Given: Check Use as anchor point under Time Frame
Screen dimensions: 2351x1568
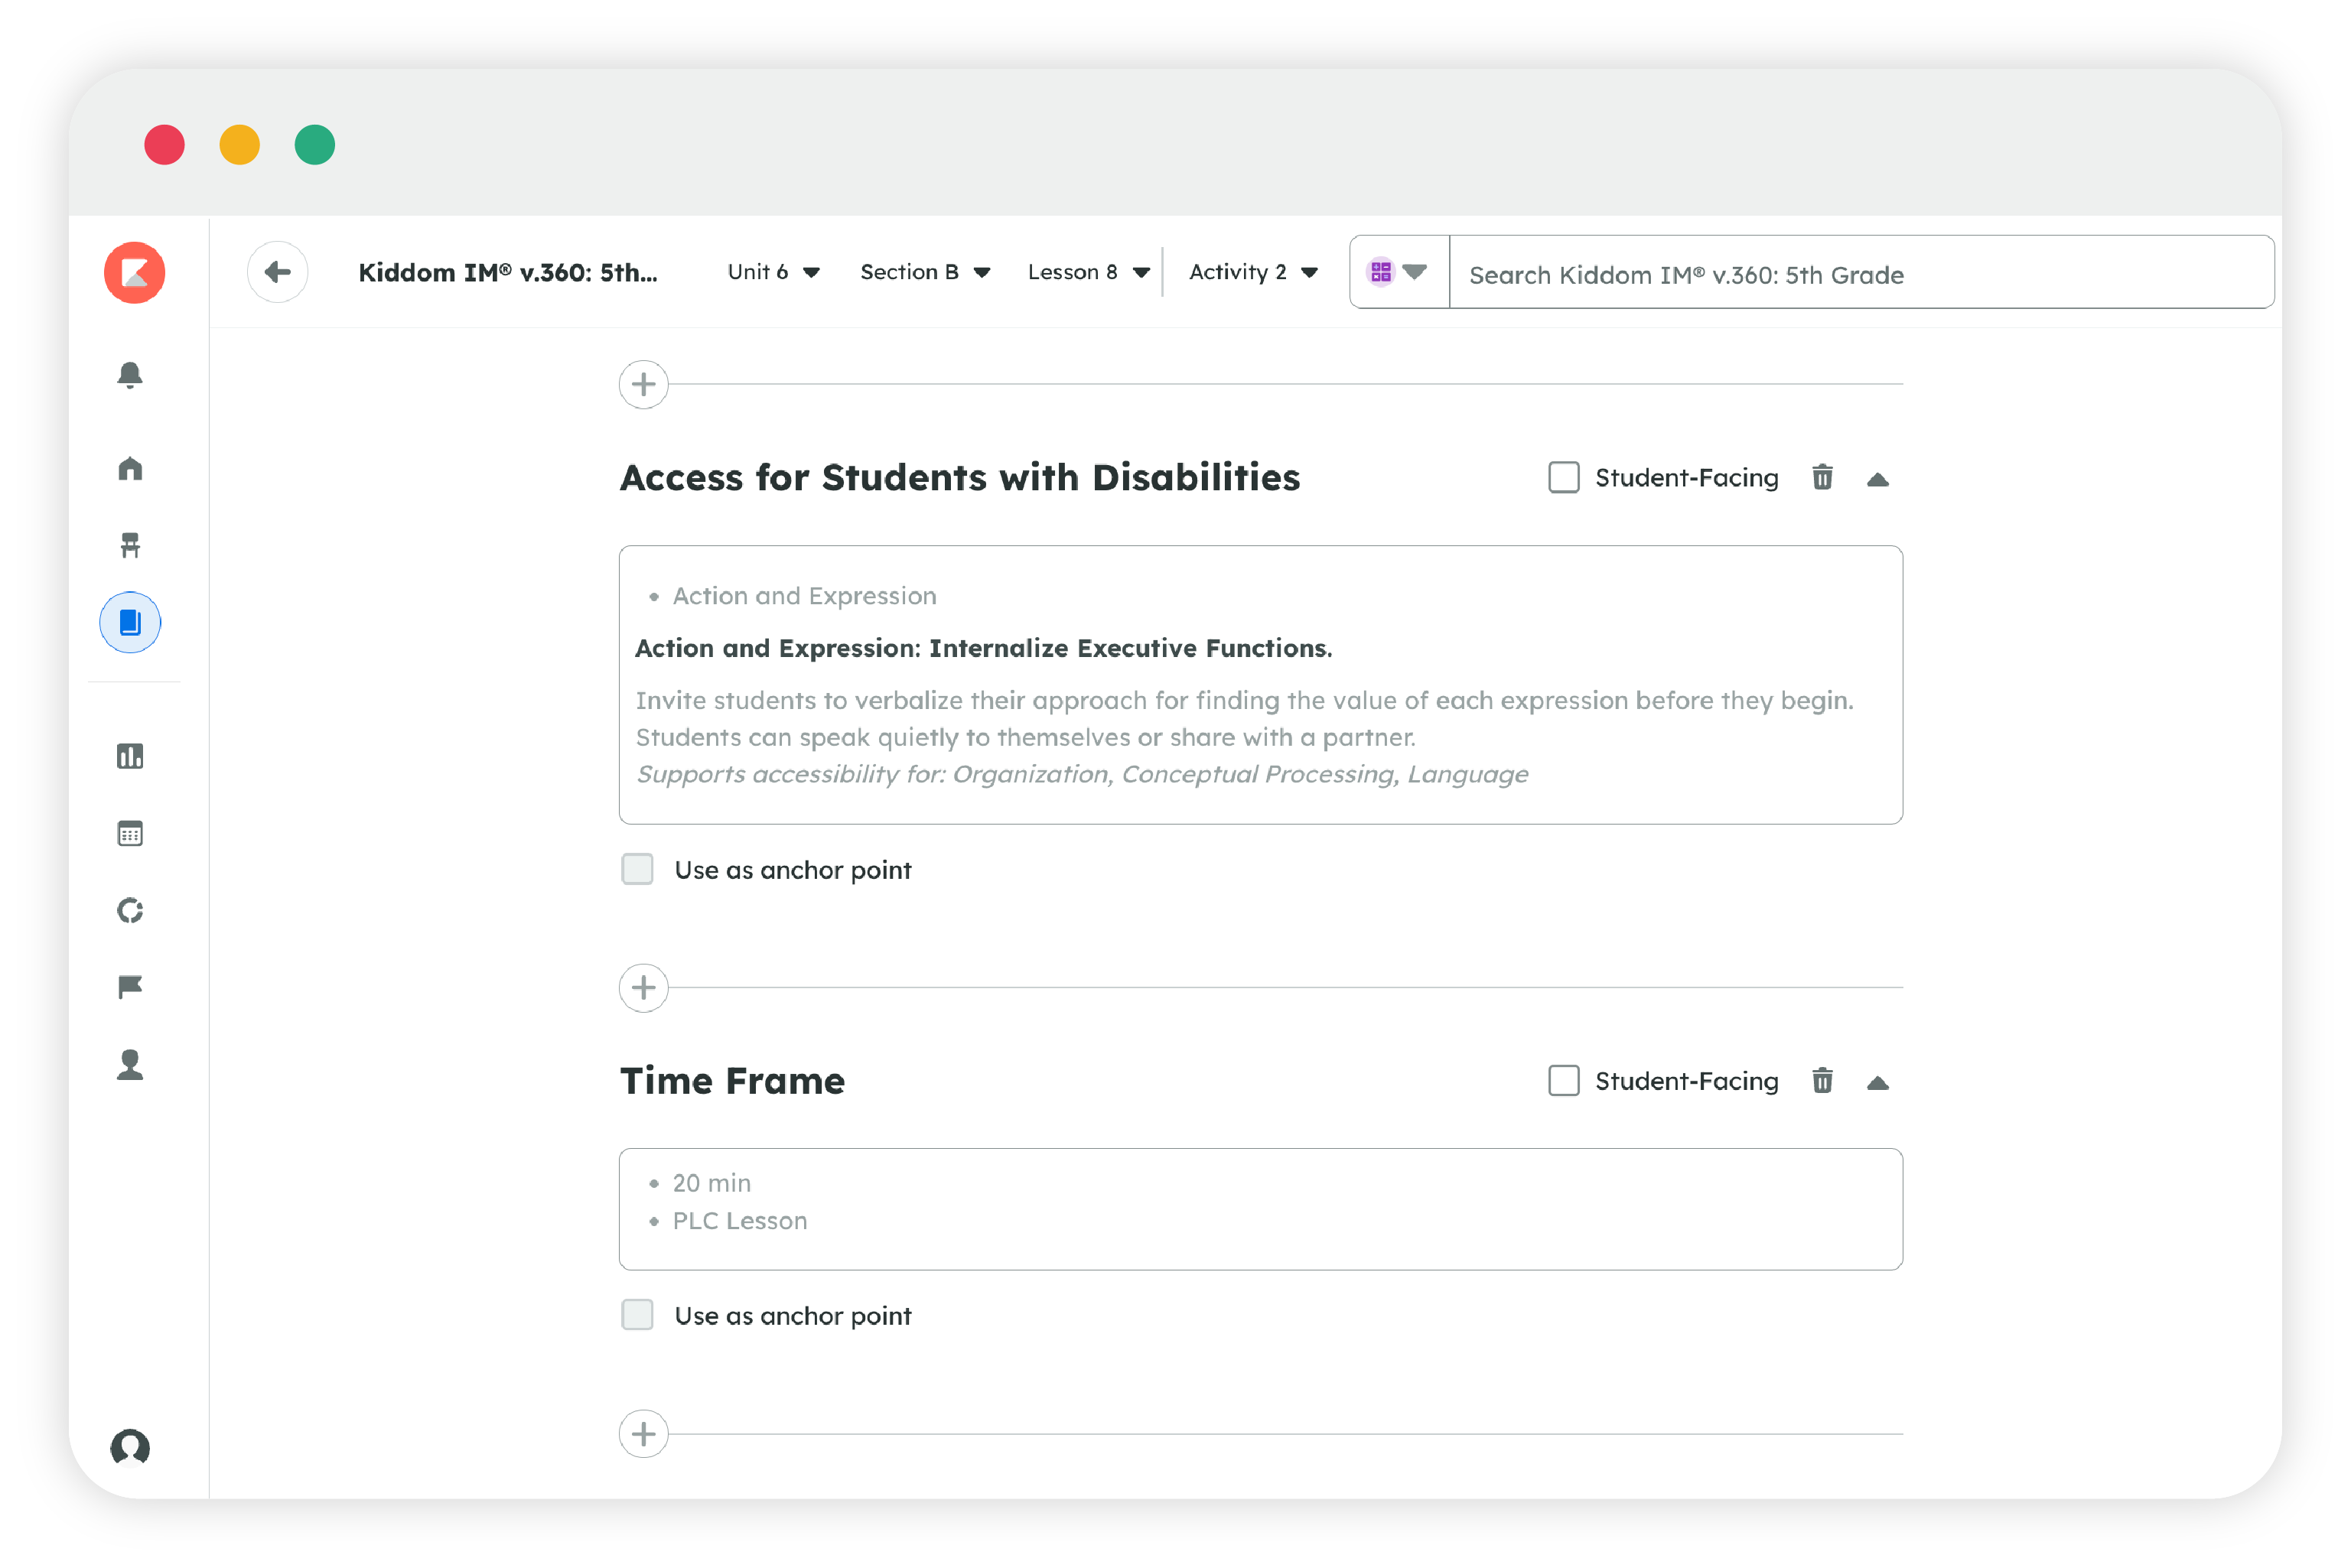Looking at the screenshot, I should pyautogui.click(x=637, y=1315).
